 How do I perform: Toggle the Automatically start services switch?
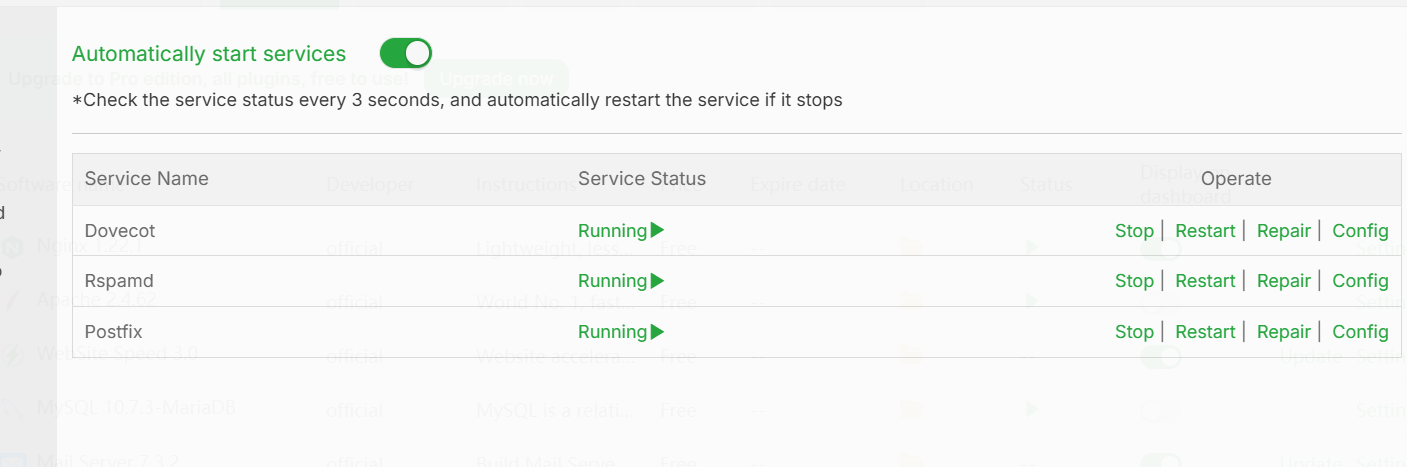point(405,53)
